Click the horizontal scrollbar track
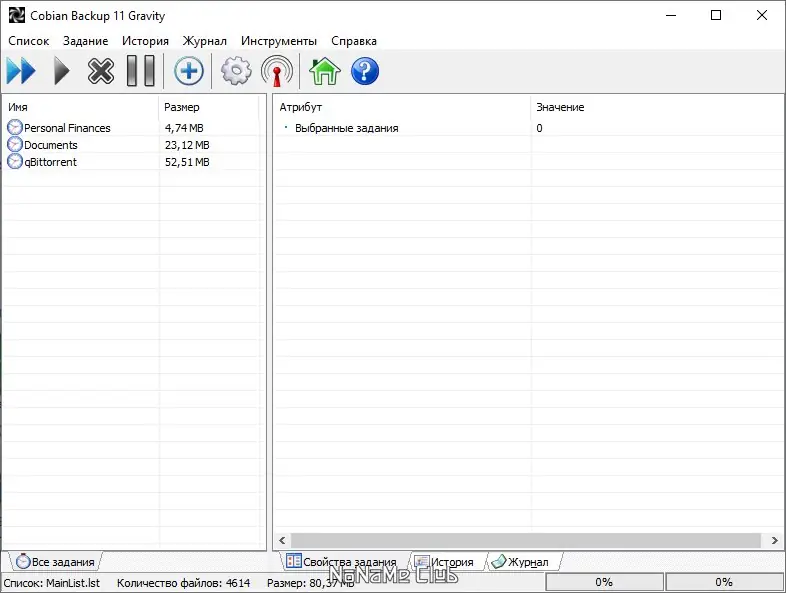 (526, 540)
